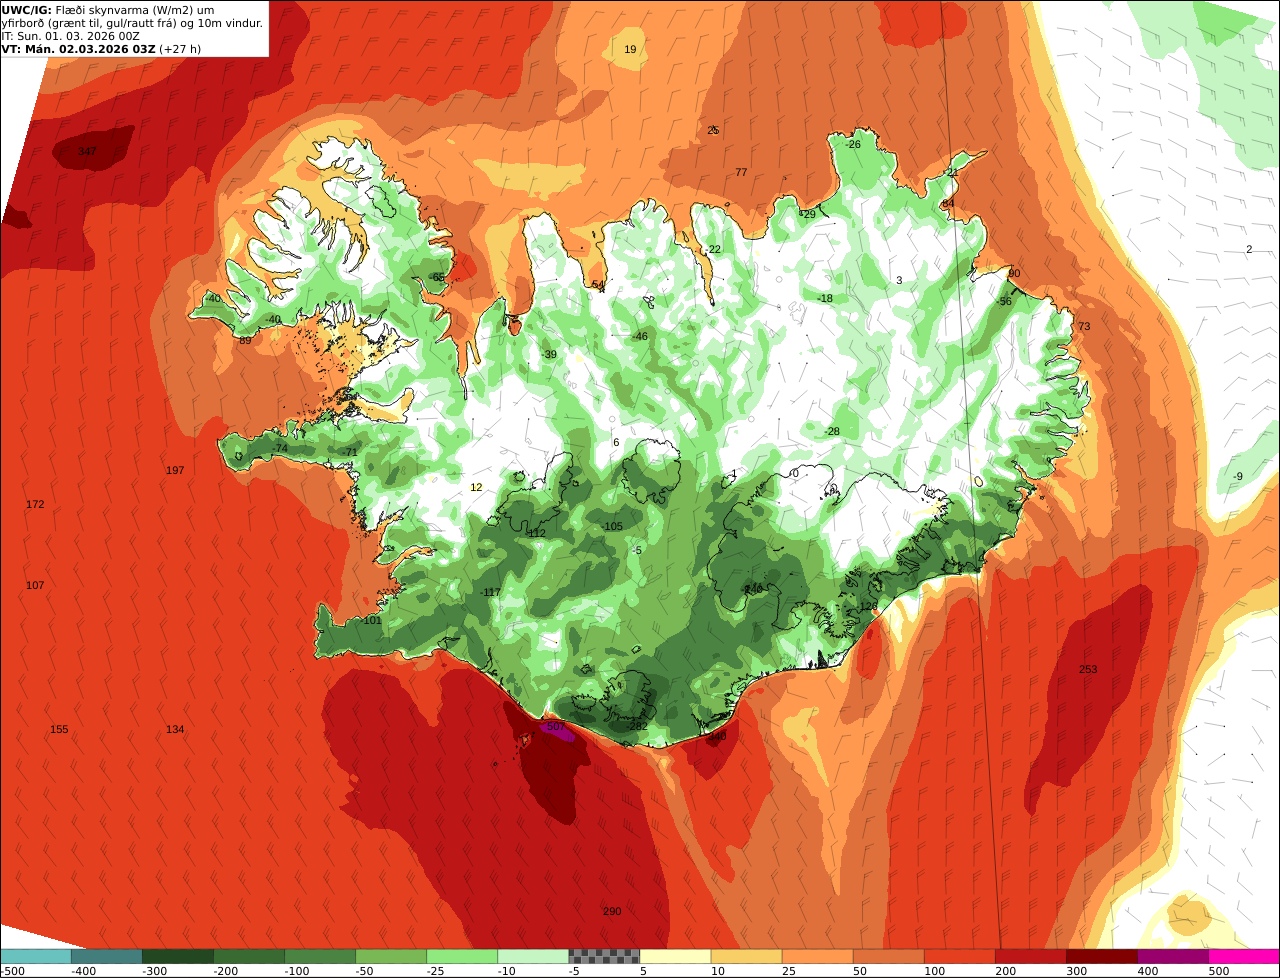Click the value -28 on the map
Image resolution: width=1280 pixels, height=978 pixels.
pyautogui.click(x=831, y=432)
